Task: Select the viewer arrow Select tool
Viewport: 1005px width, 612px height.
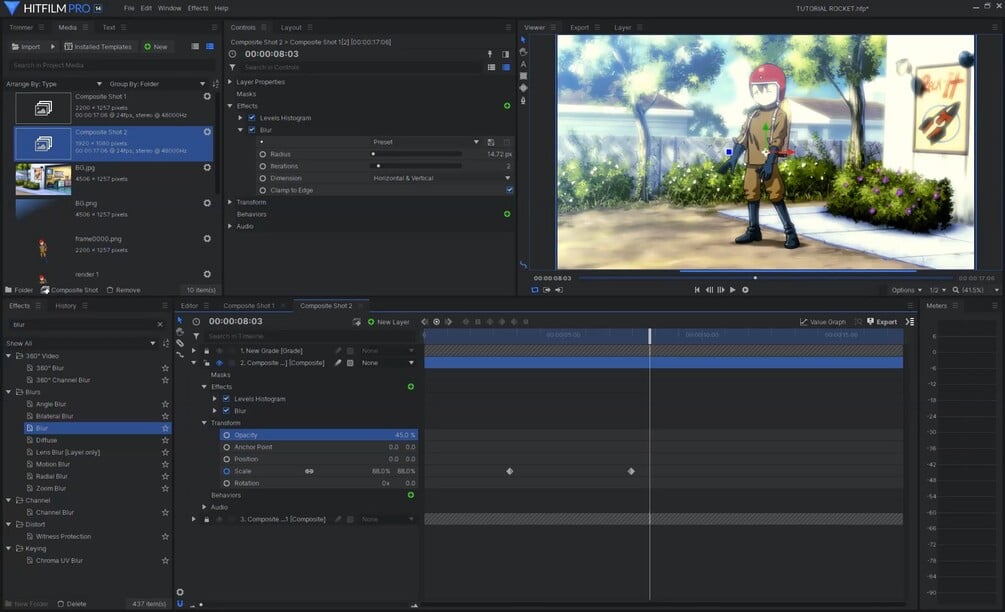Action: [523, 40]
